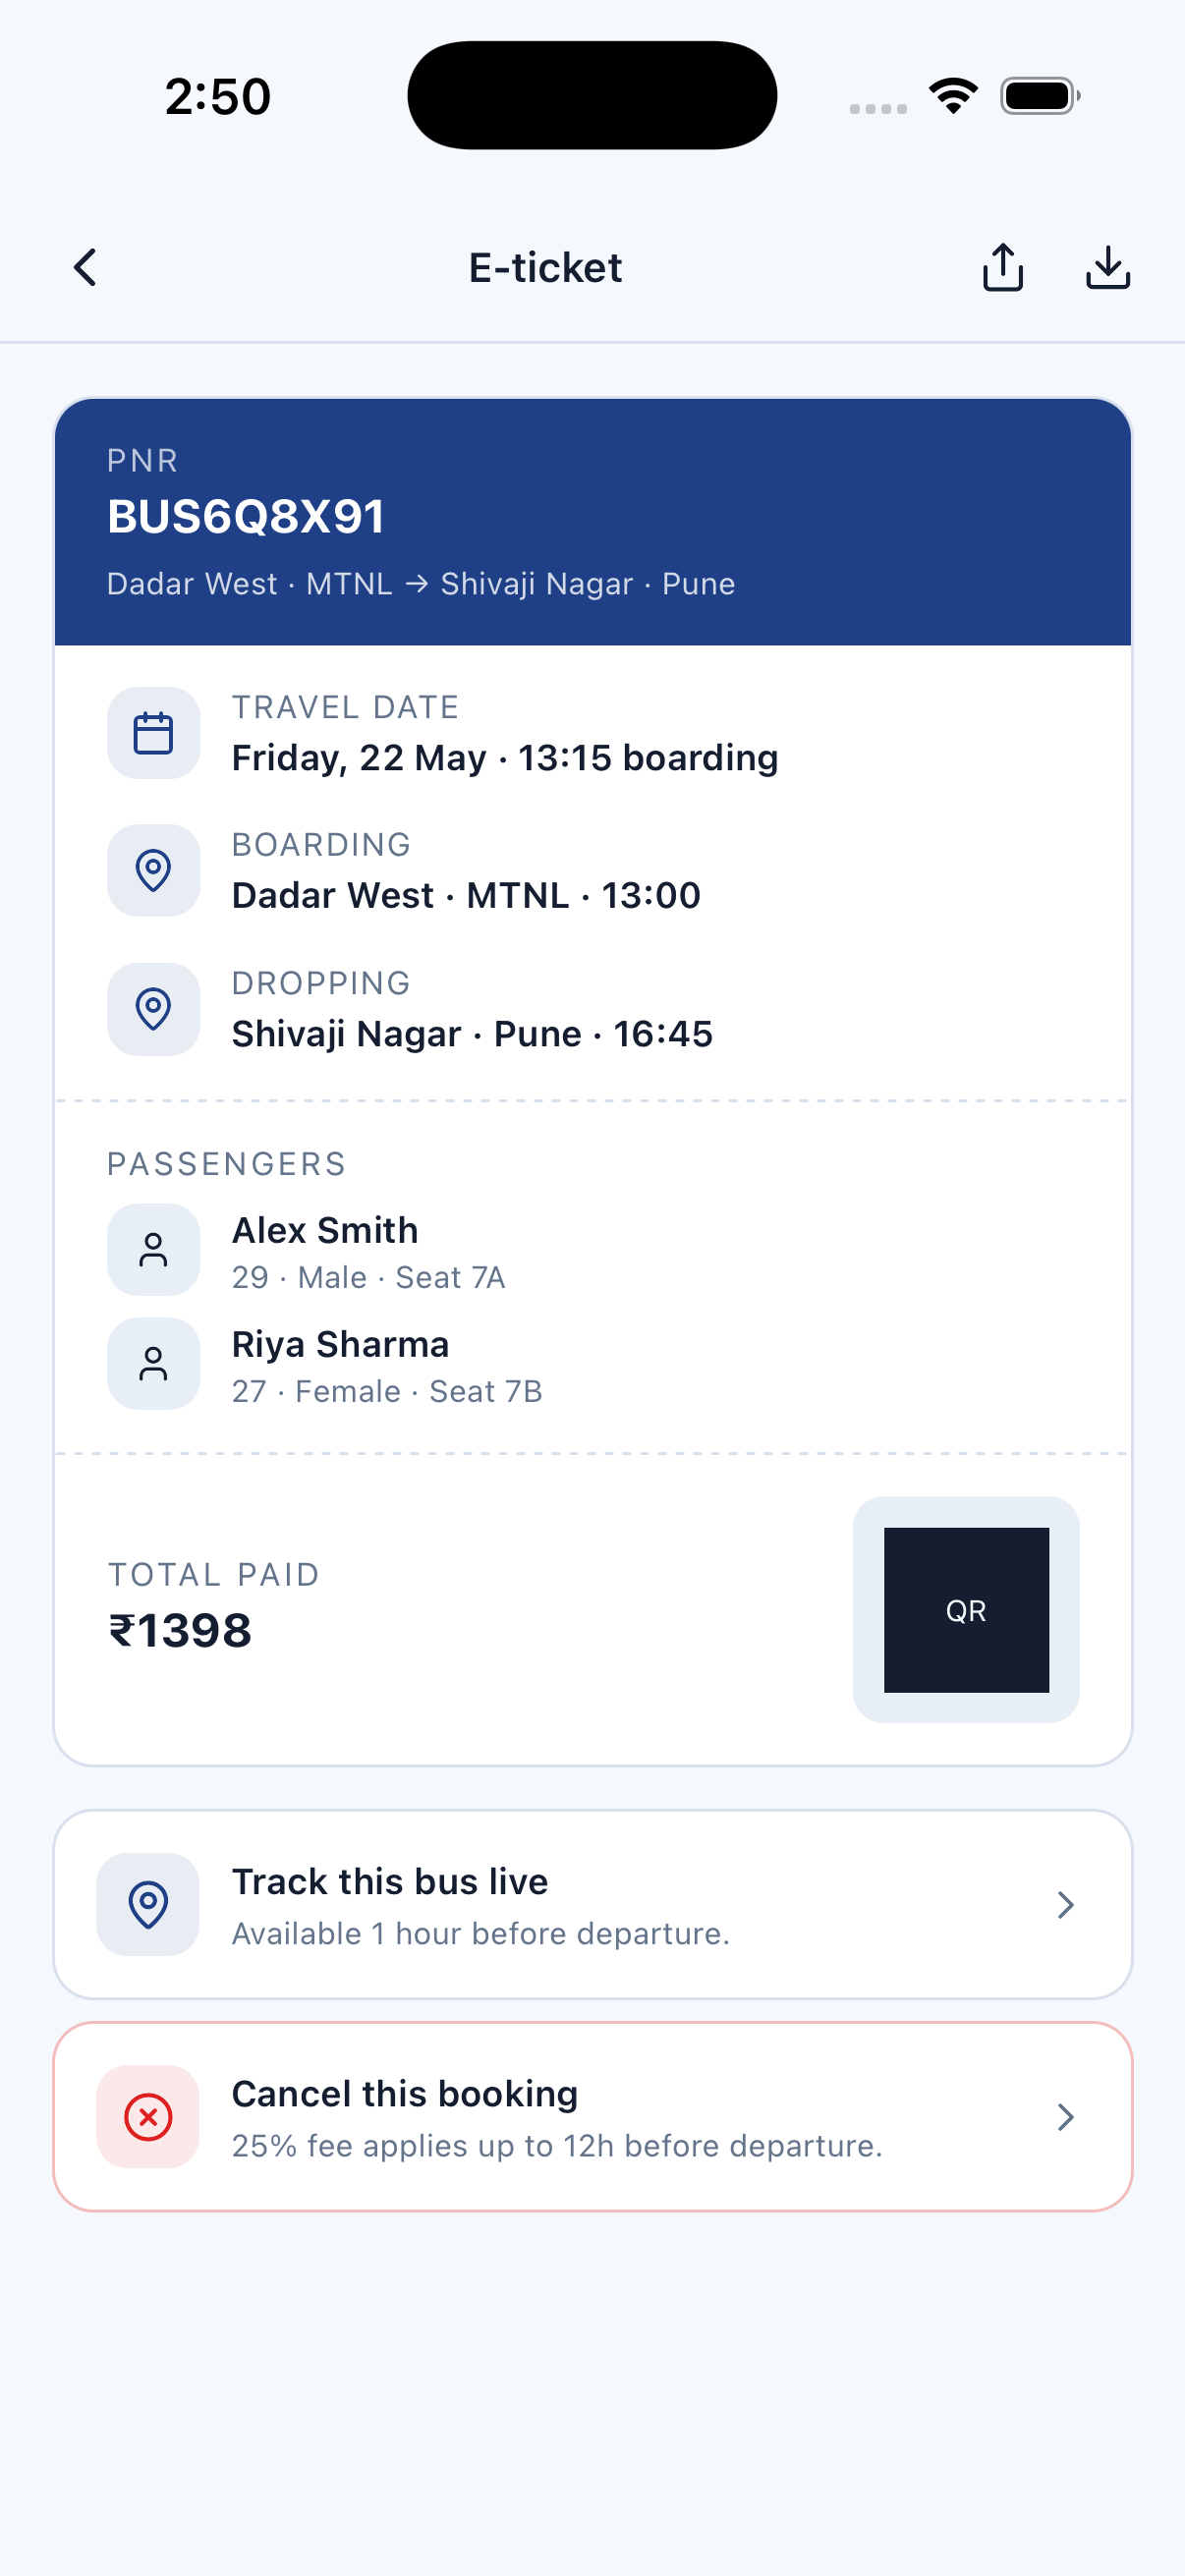Open Cancel this booking option
1185x2576 pixels.
click(x=592, y=2117)
